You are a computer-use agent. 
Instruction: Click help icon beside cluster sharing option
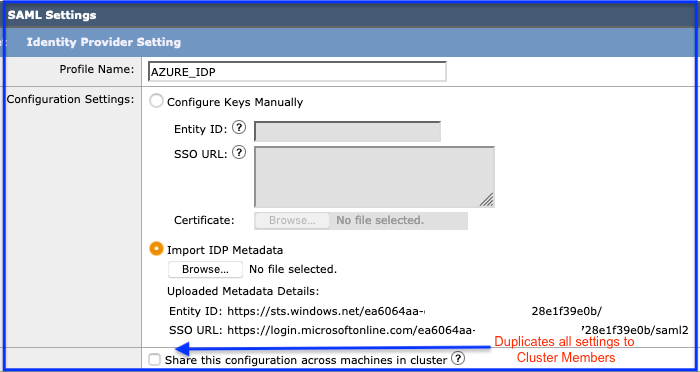[x=458, y=358]
